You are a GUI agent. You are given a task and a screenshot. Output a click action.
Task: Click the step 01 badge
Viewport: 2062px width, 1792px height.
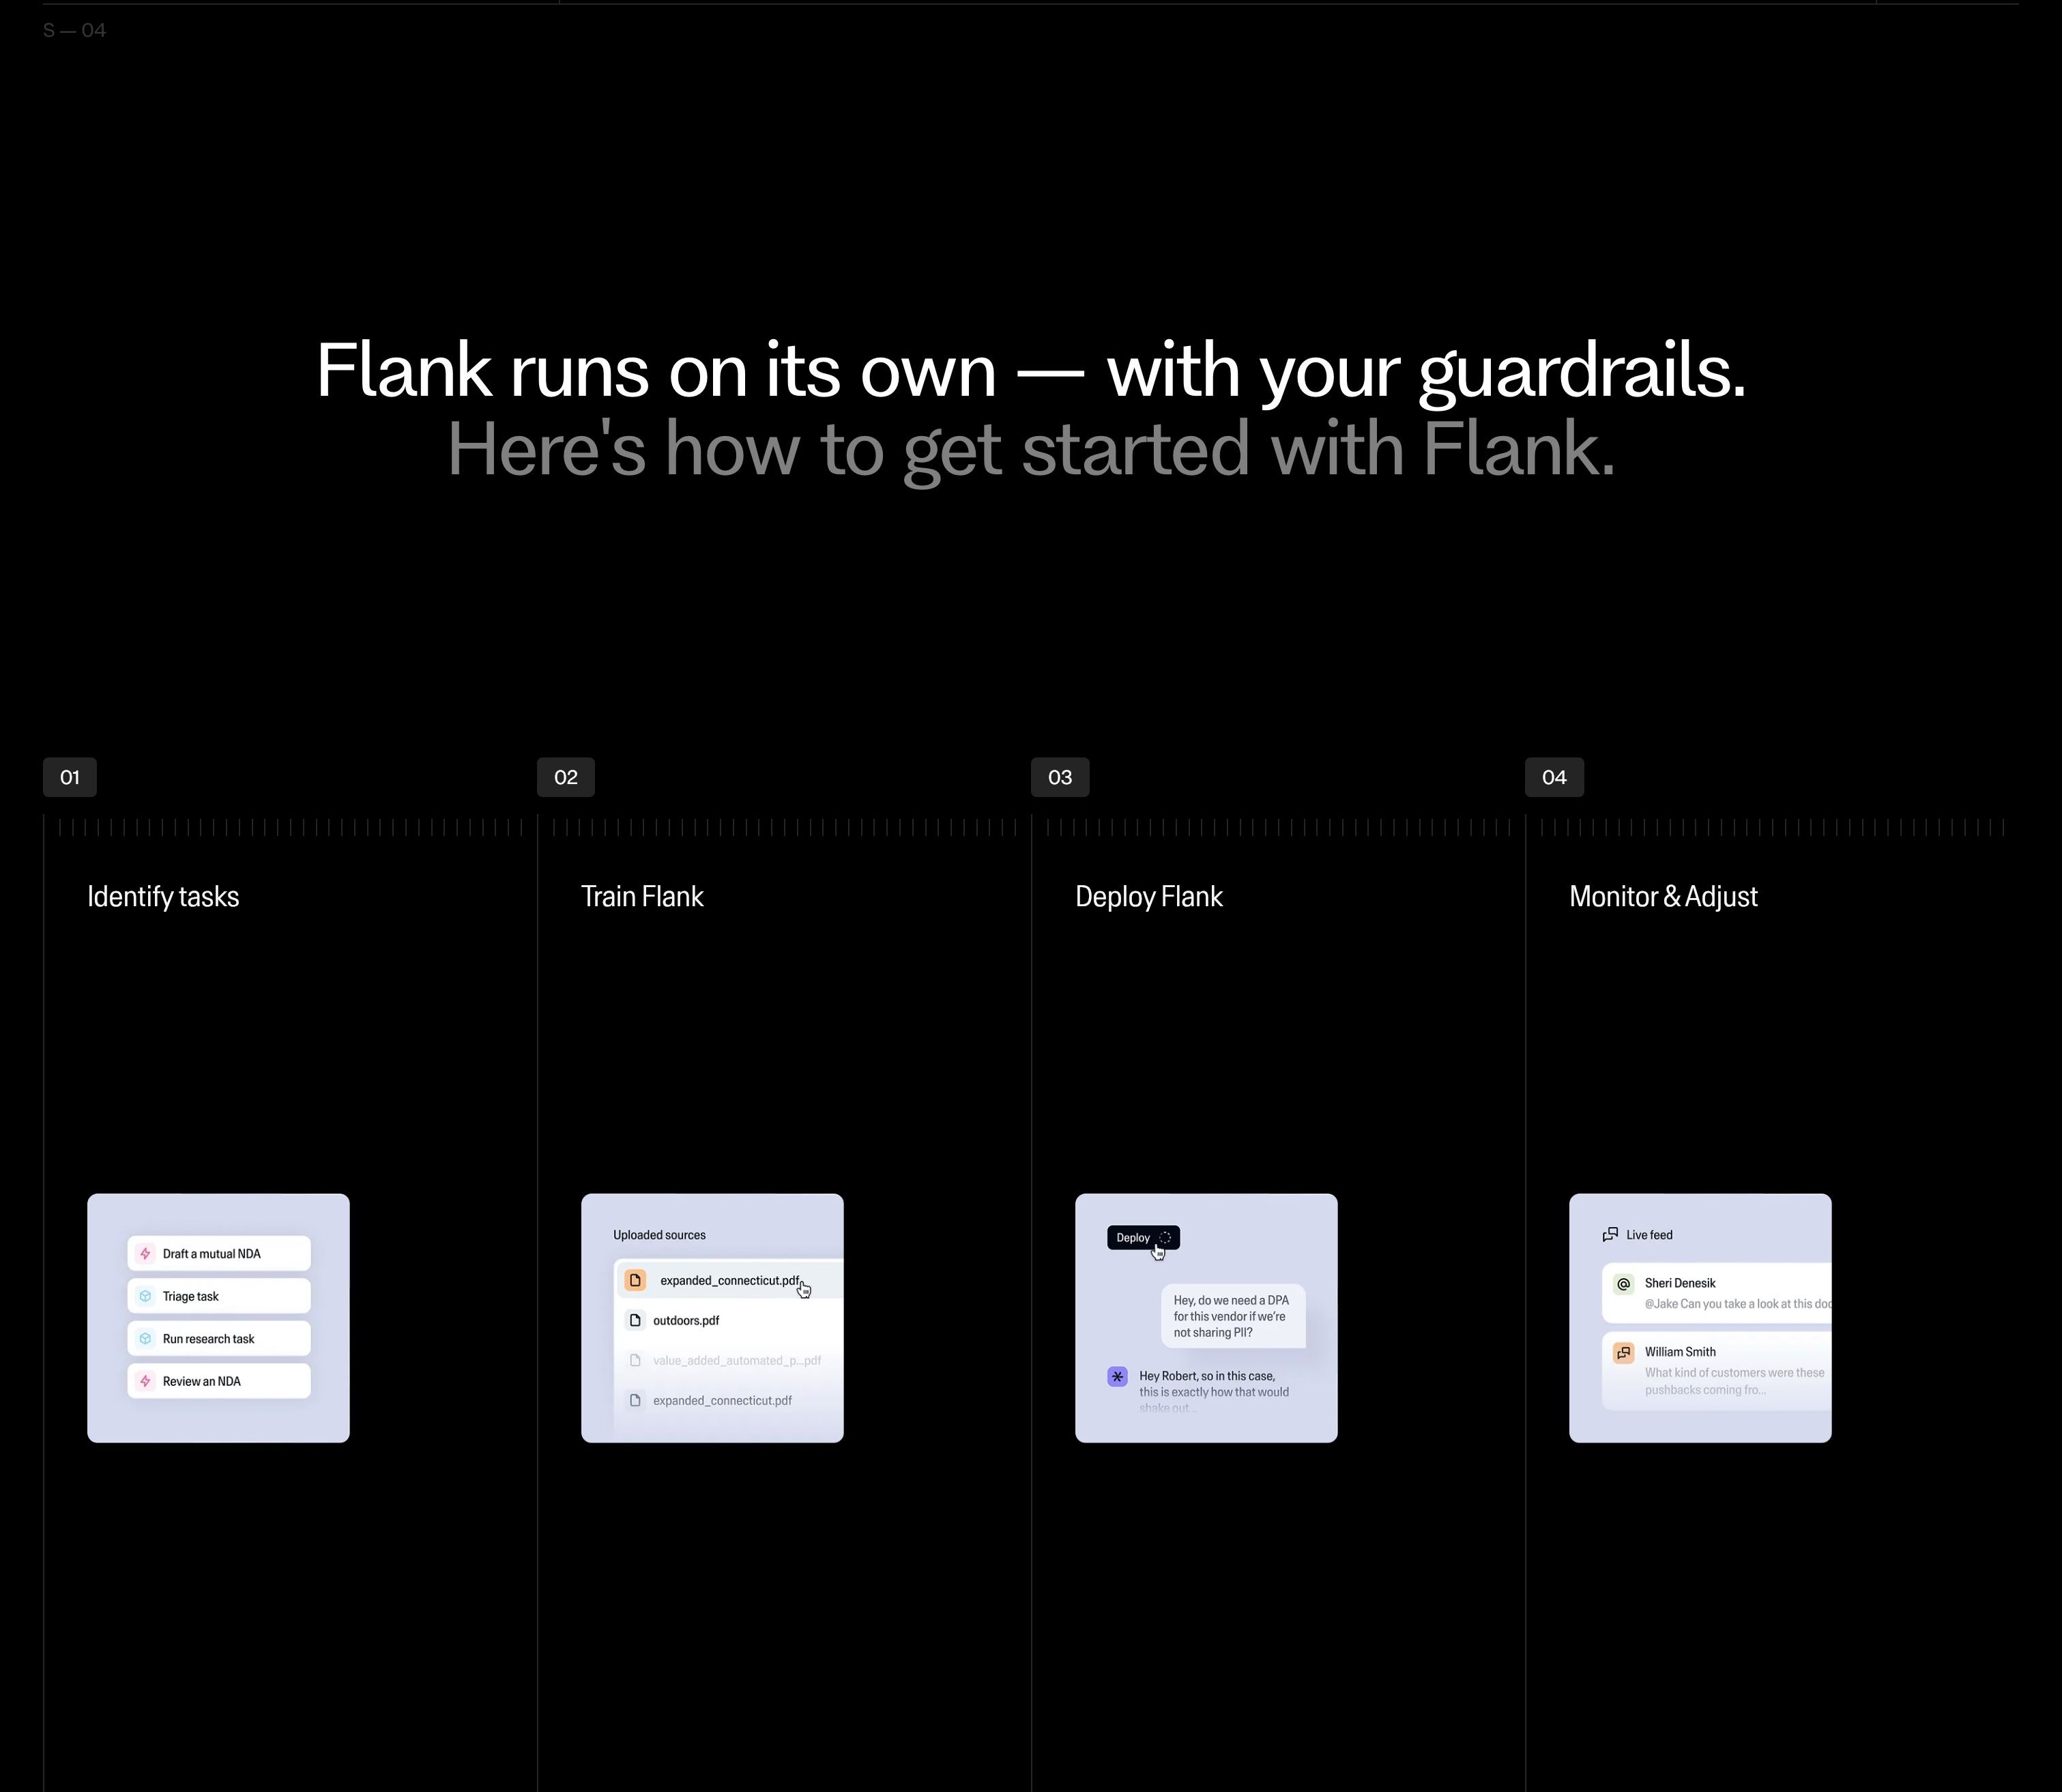(70, 777)
